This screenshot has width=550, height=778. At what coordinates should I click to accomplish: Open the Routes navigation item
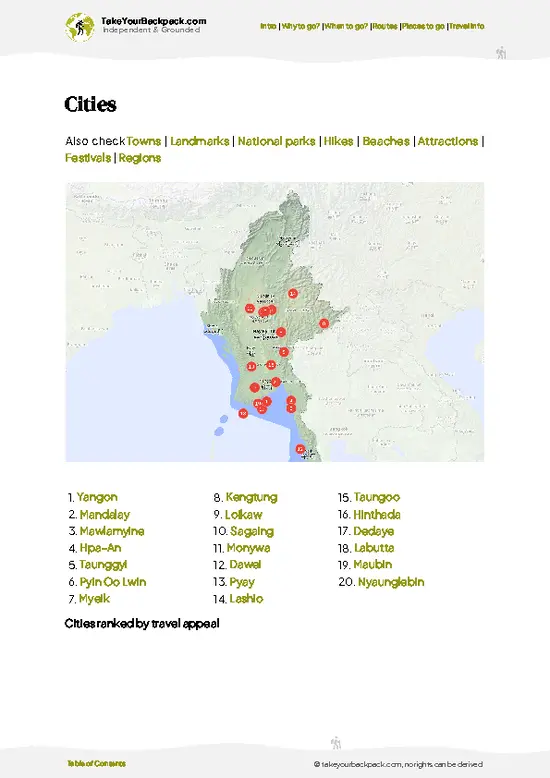pos(385,26)
